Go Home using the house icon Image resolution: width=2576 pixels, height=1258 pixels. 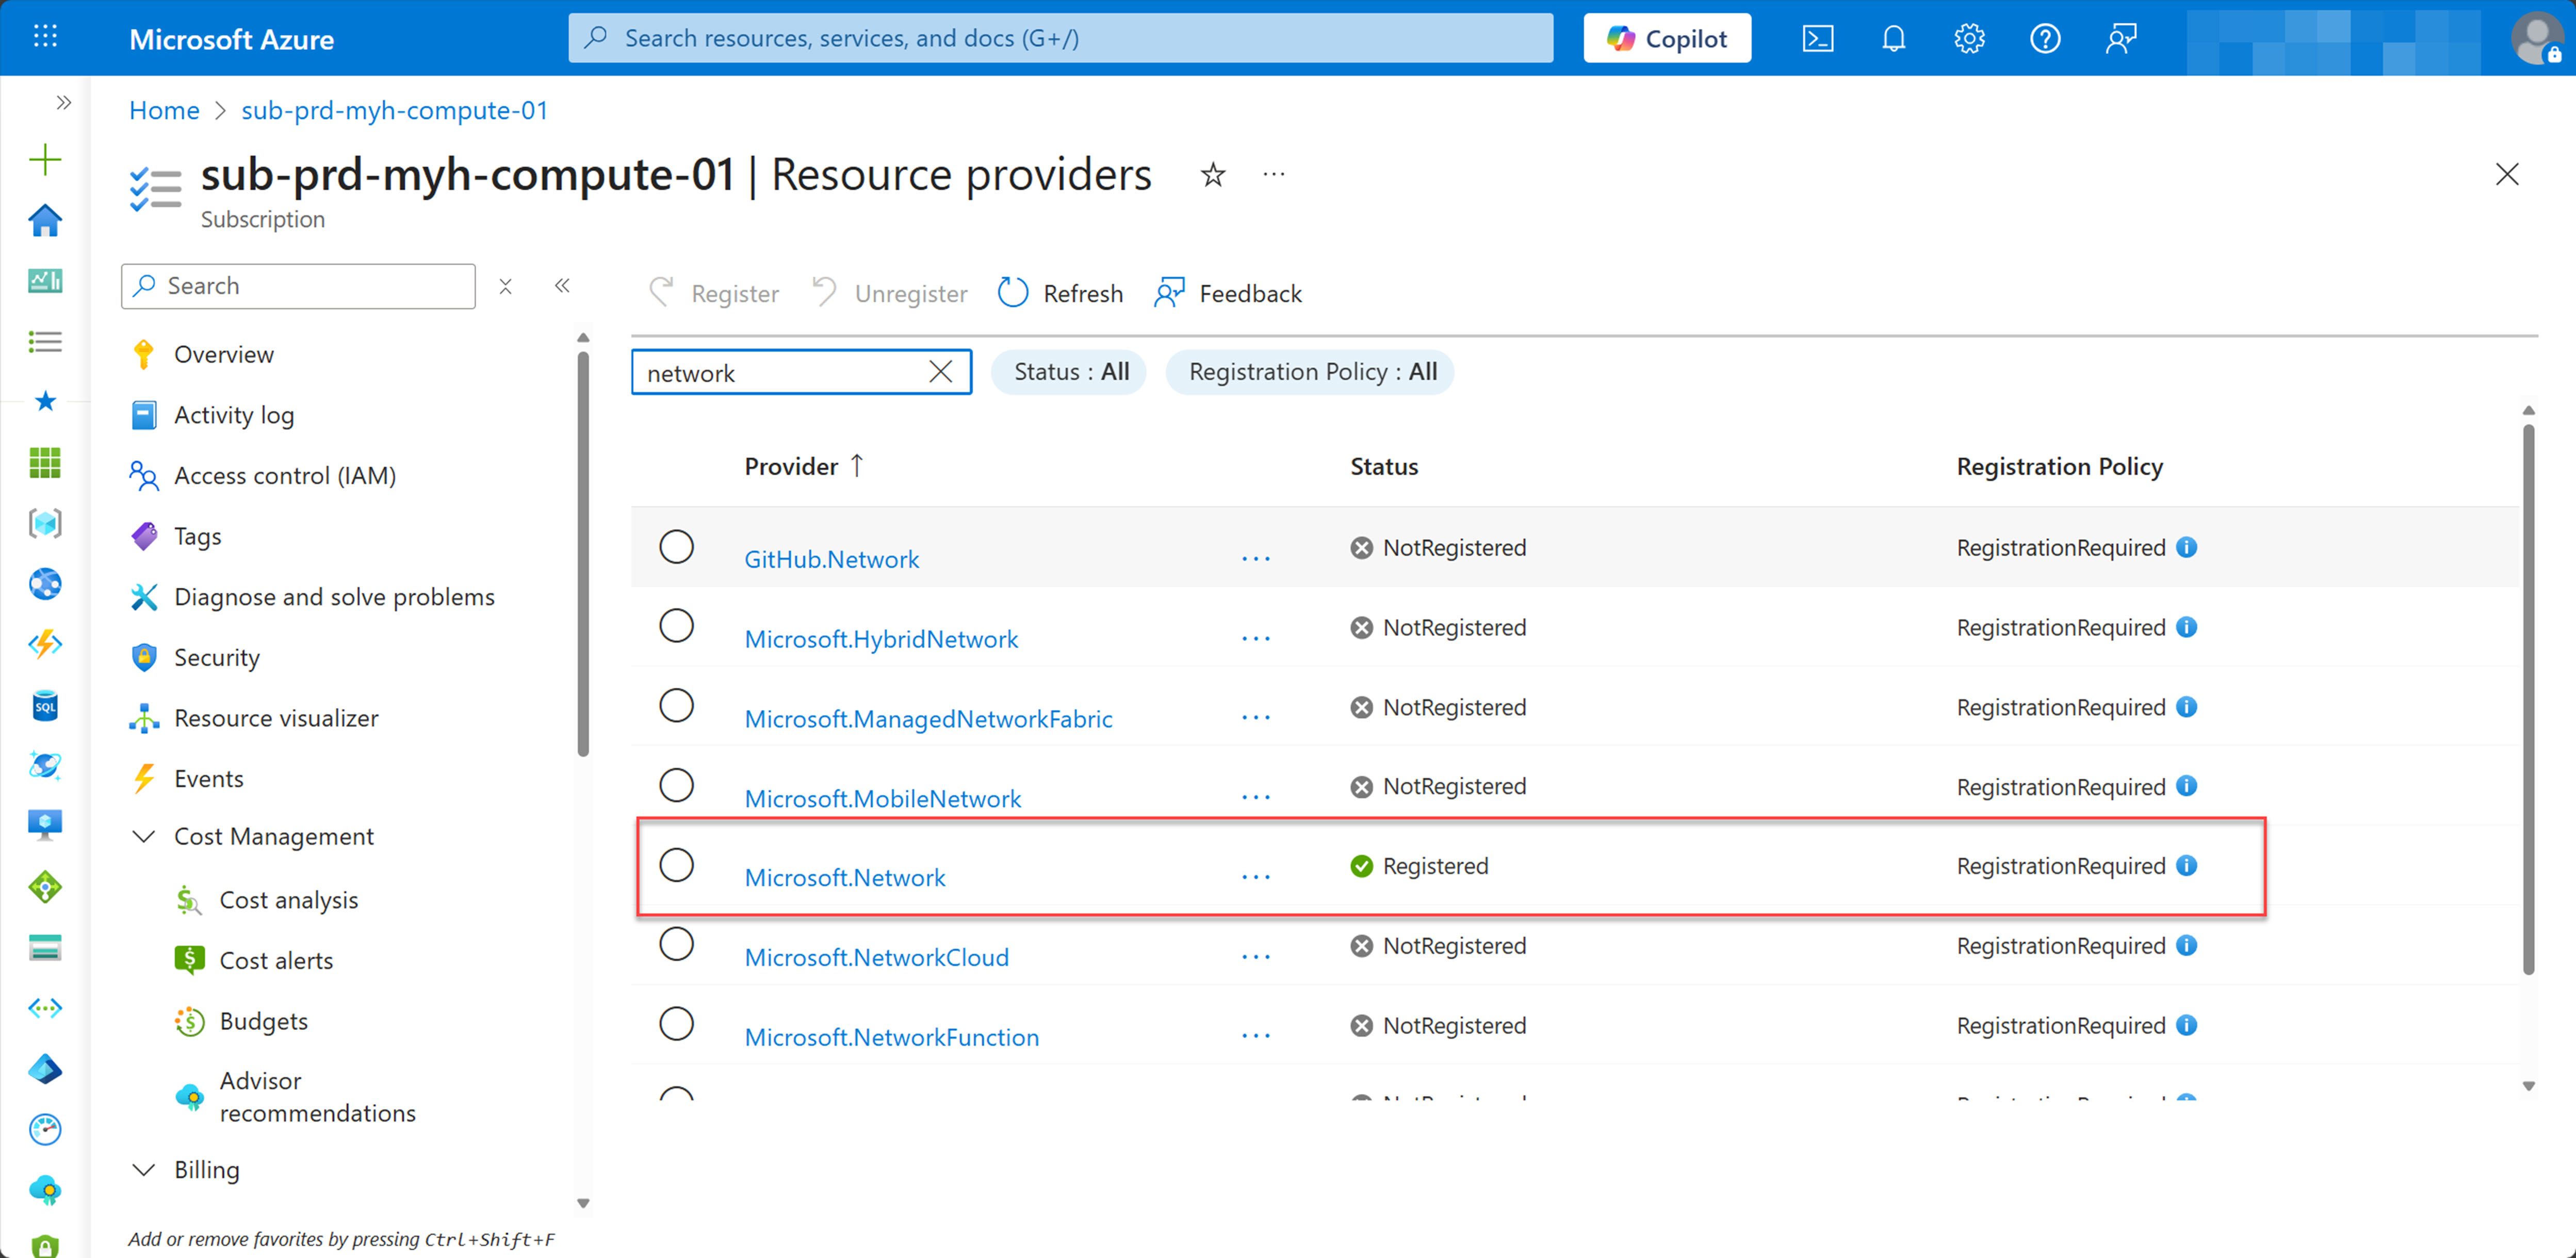point(44,220)
